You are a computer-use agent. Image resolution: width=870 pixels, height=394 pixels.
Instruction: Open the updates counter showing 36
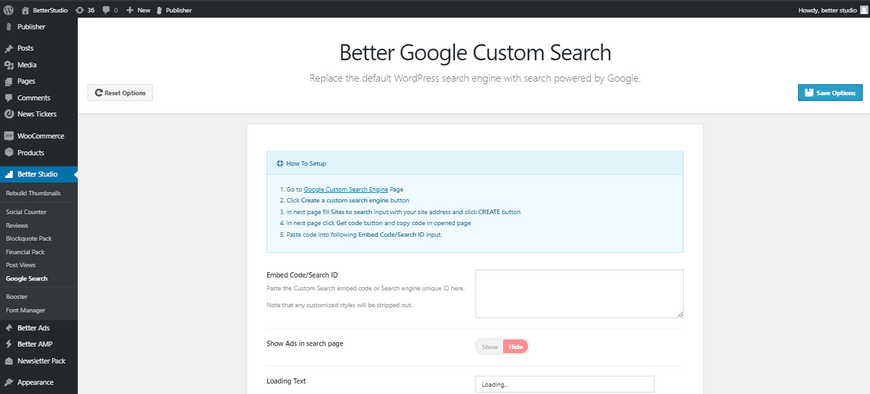[x=85, y=10]
